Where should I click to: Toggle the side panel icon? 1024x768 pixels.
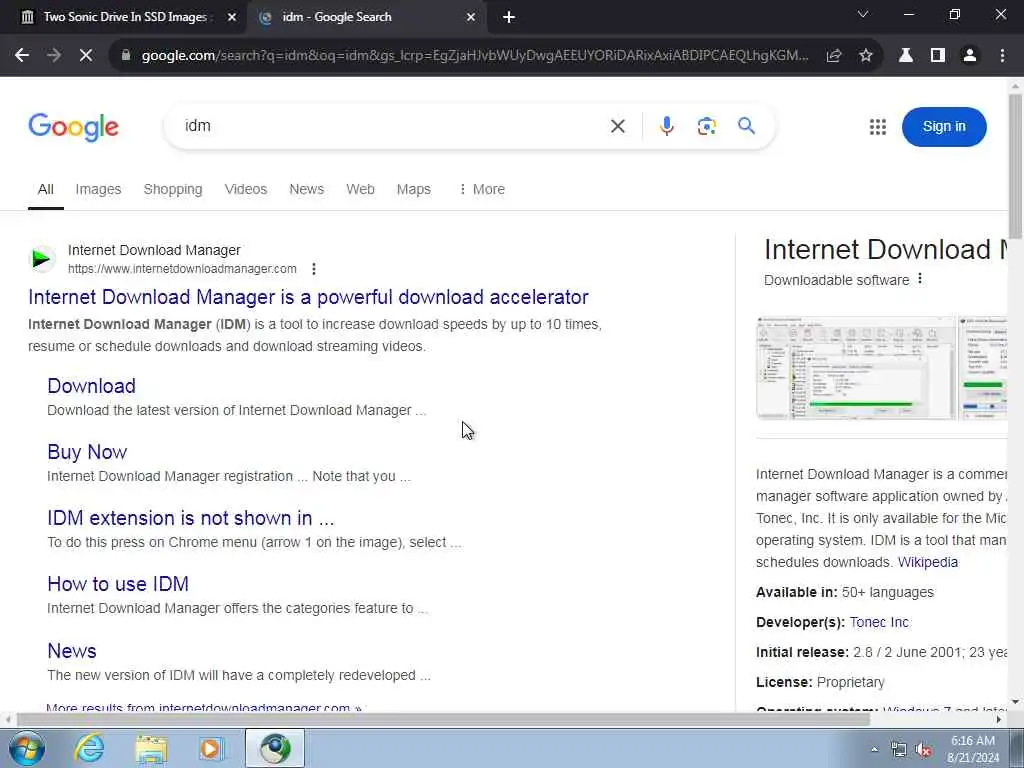pos(938,56)
